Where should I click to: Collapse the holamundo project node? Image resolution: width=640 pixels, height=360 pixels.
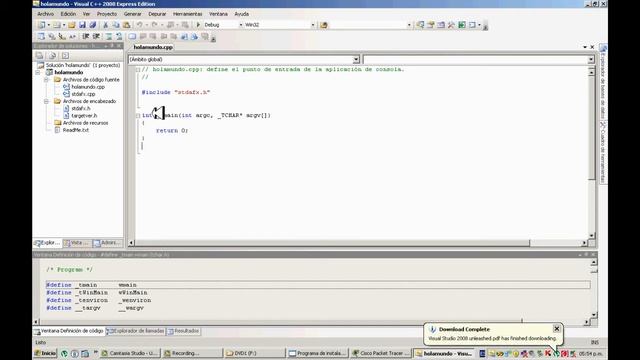(38, 72)
